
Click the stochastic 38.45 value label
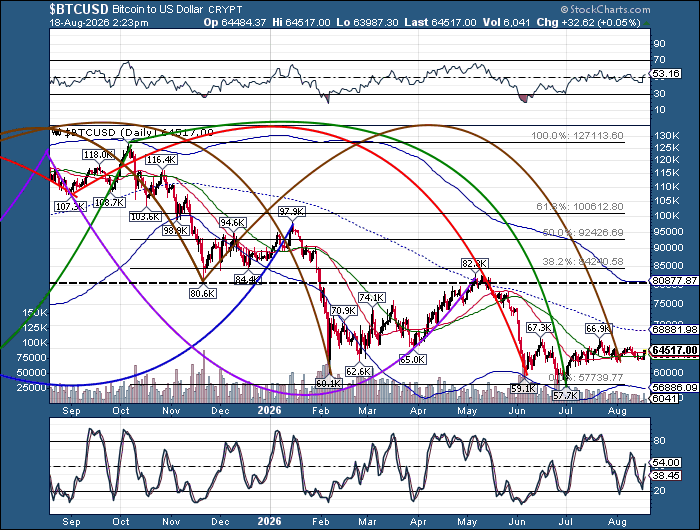(x=666, y=476)
